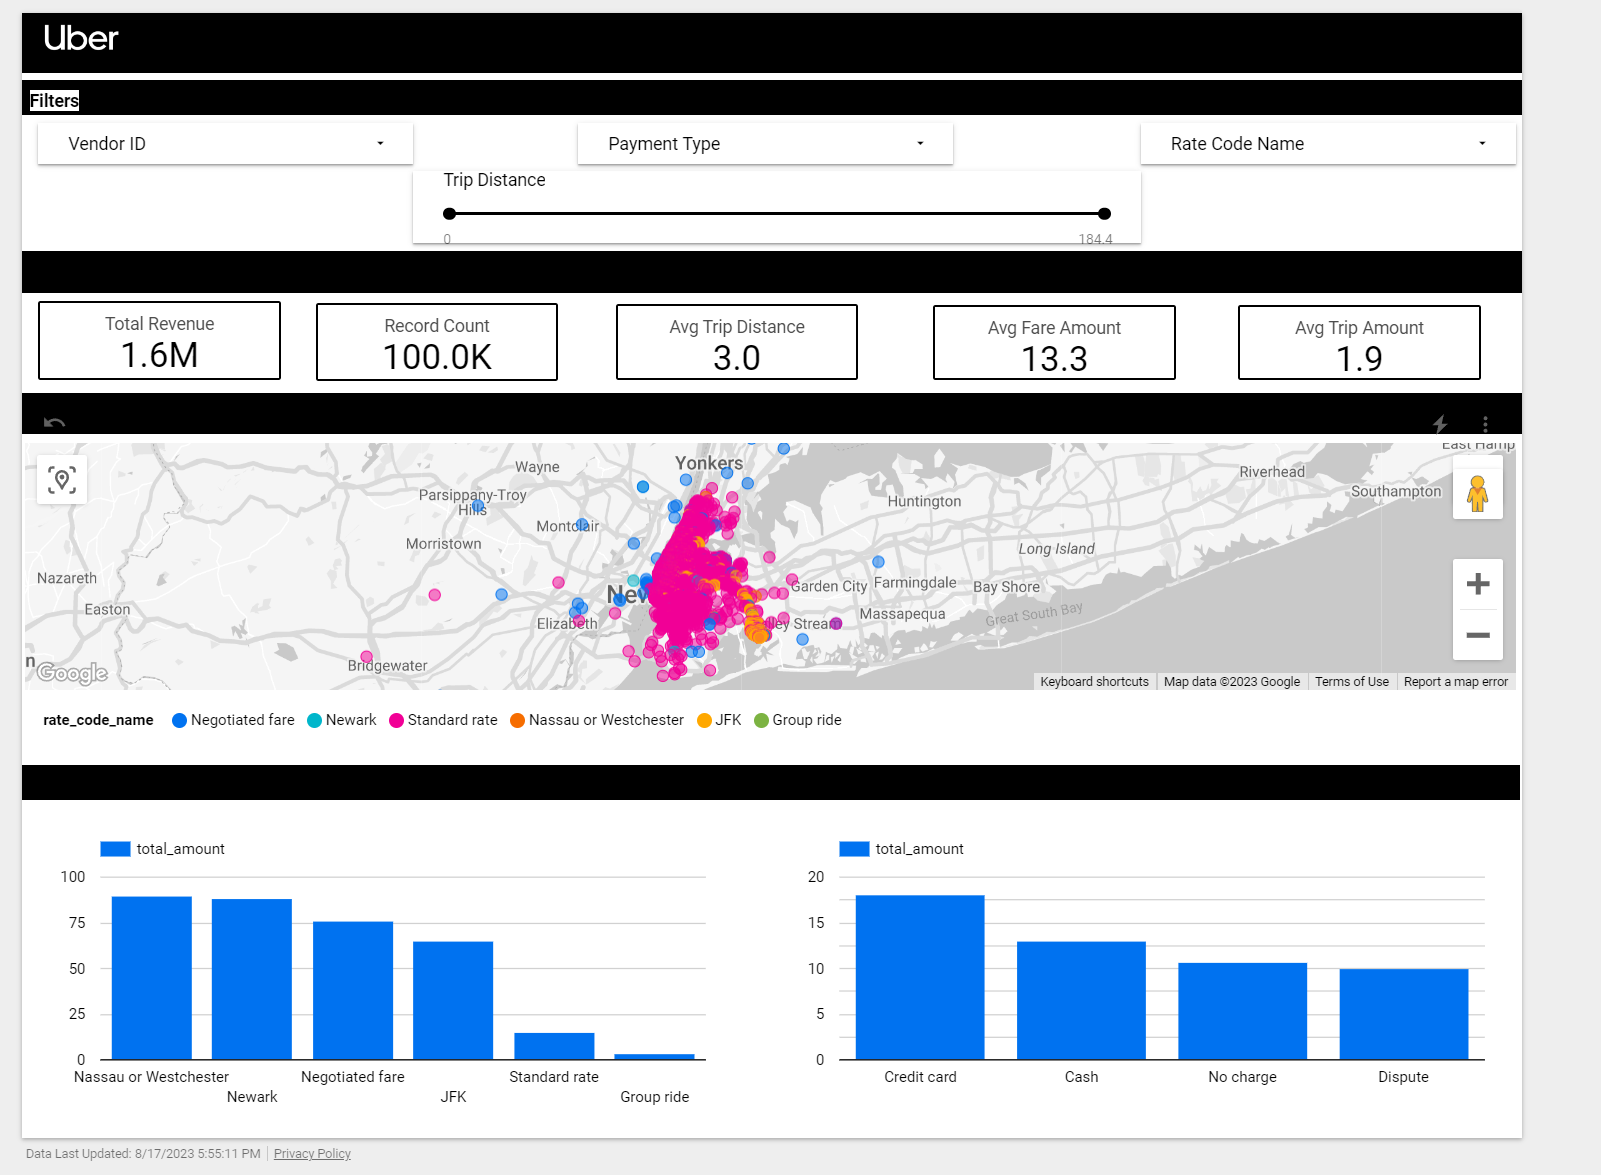This screenshot has height=1175, width=1601.
Task: Click JFK yellow legend dot
Action: coord(704,720)
